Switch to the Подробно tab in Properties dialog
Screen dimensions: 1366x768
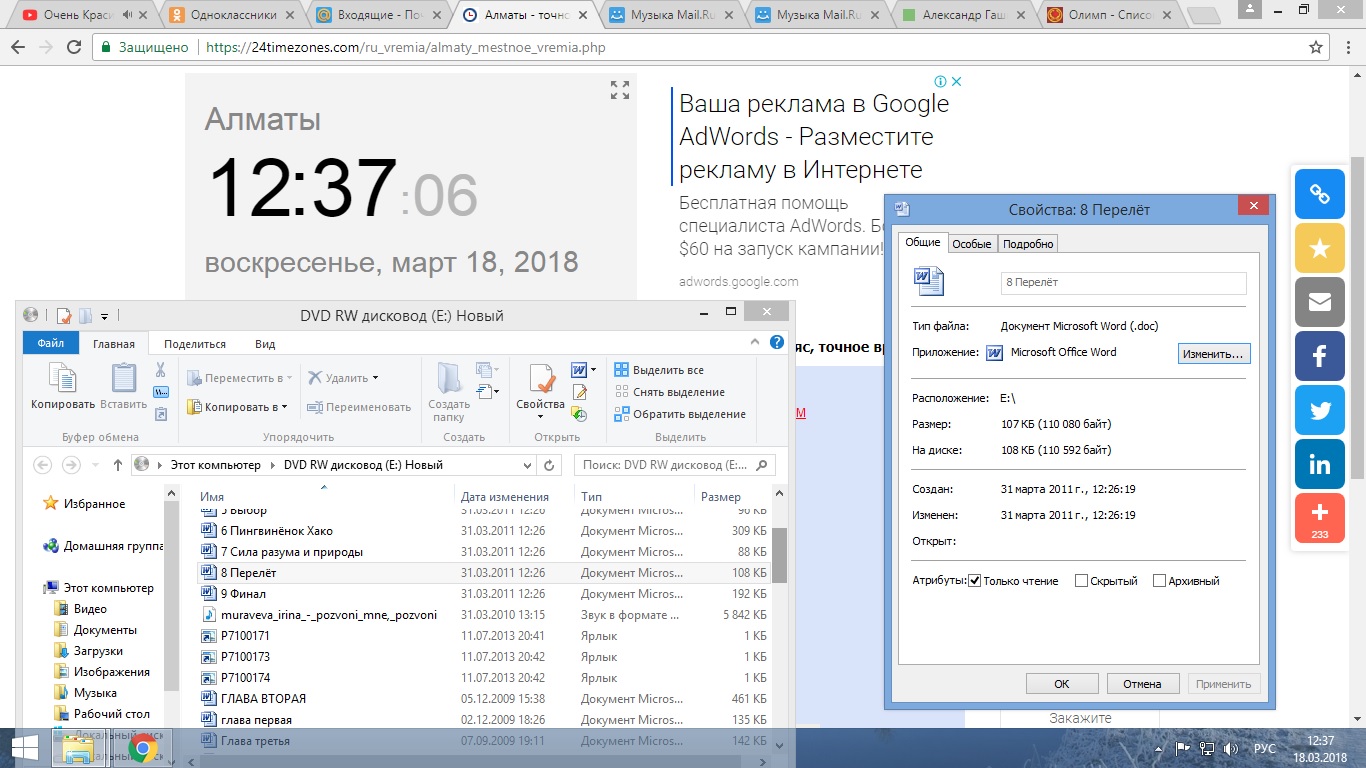click(x=1028, y=244)
